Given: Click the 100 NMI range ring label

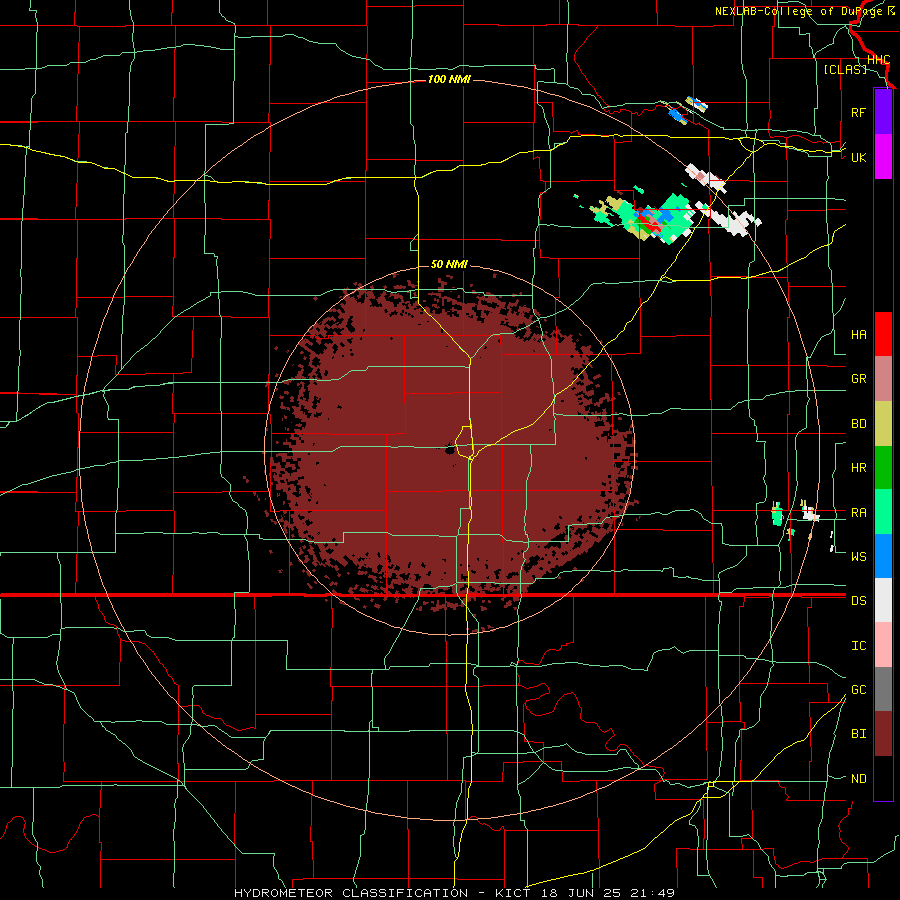Looking at the screenshot, I should pyautogui.click(x=449, y=79).
